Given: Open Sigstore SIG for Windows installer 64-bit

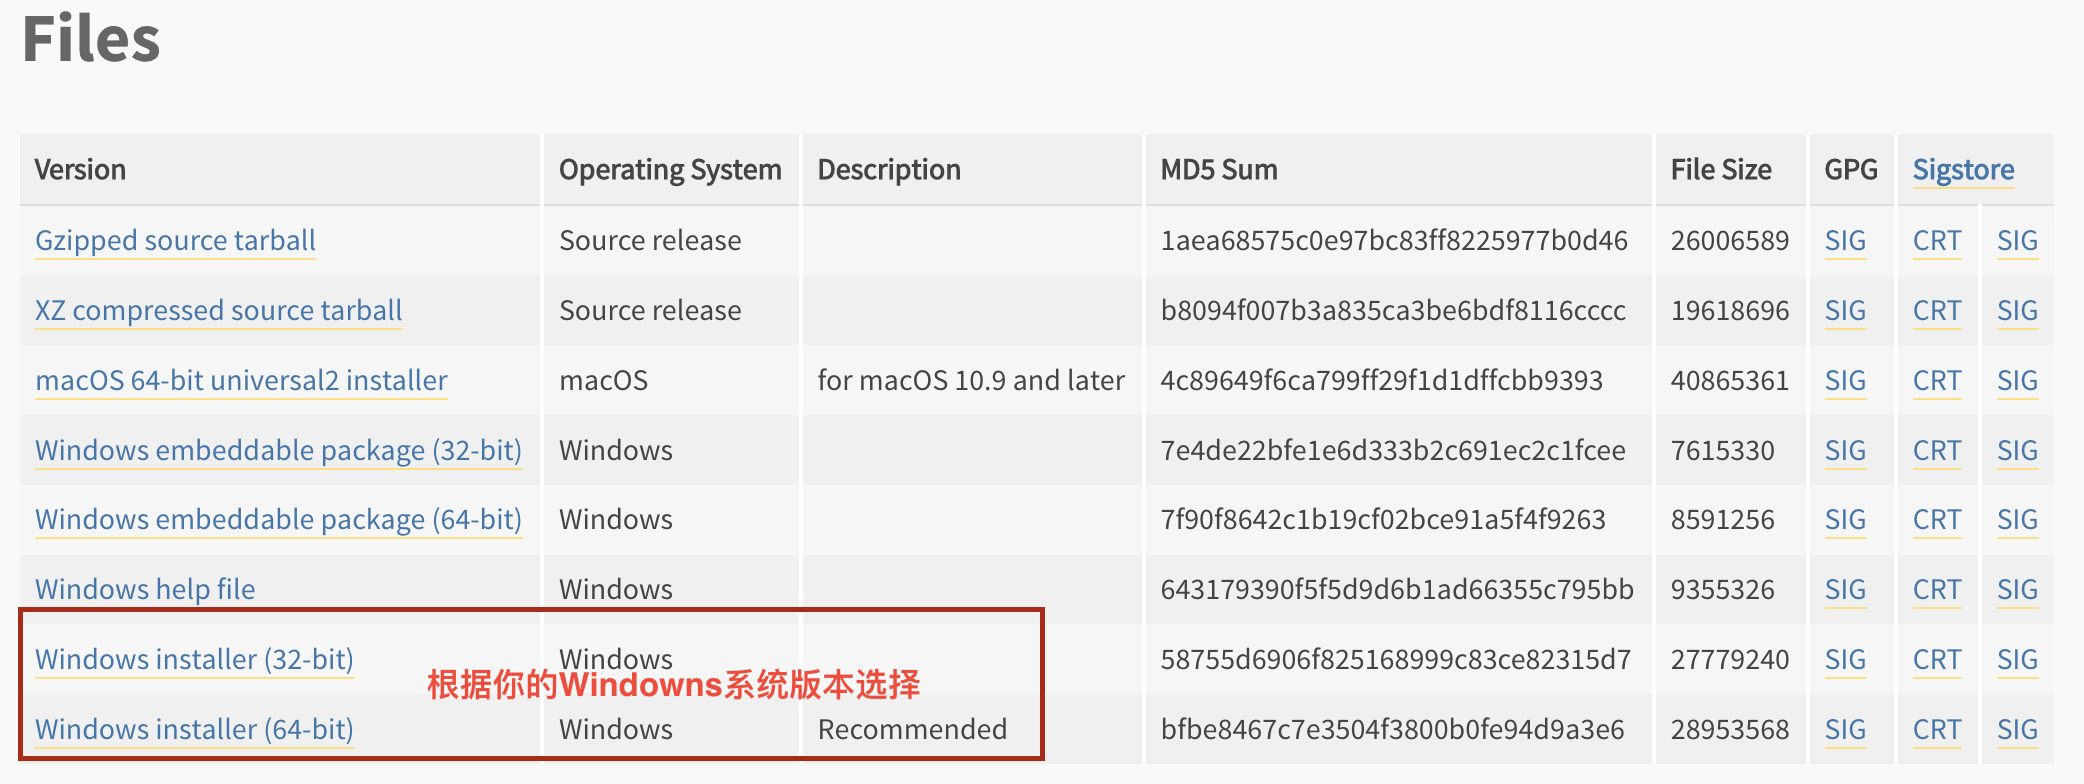Looking at the screenshot, I should coord(2017,730).
